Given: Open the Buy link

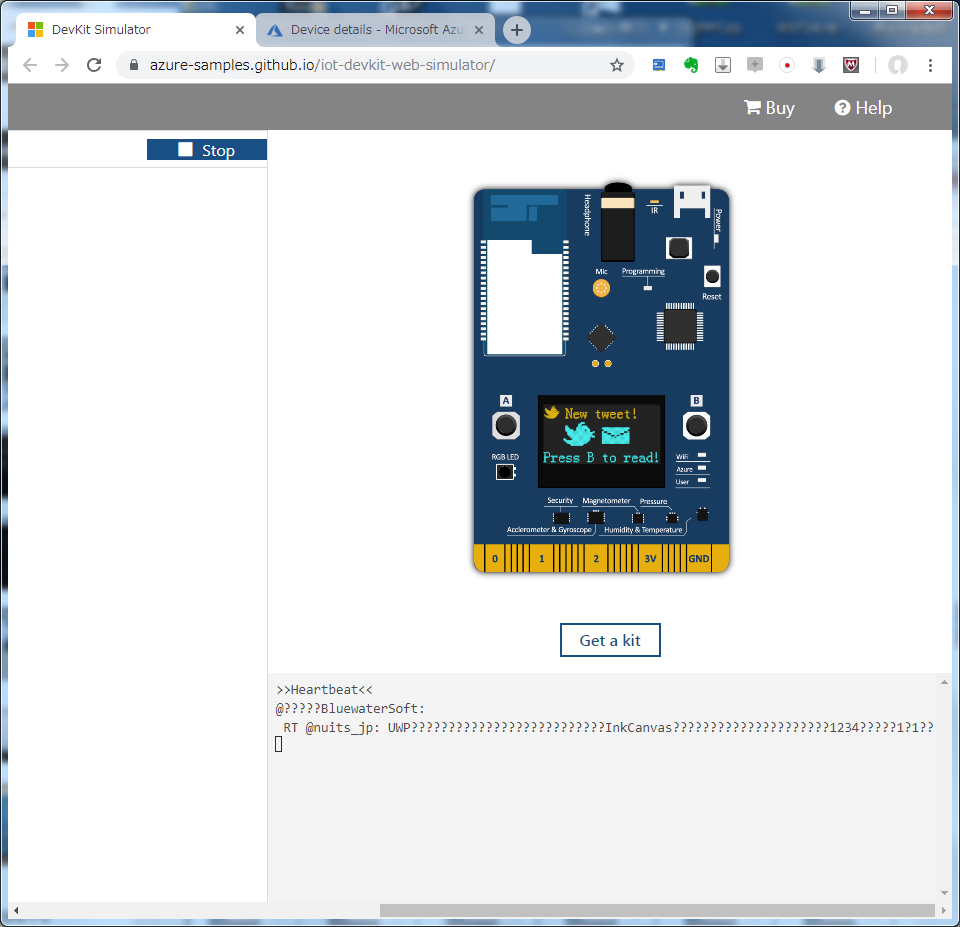Looking at the screenshot, I should tap(770, 108).
